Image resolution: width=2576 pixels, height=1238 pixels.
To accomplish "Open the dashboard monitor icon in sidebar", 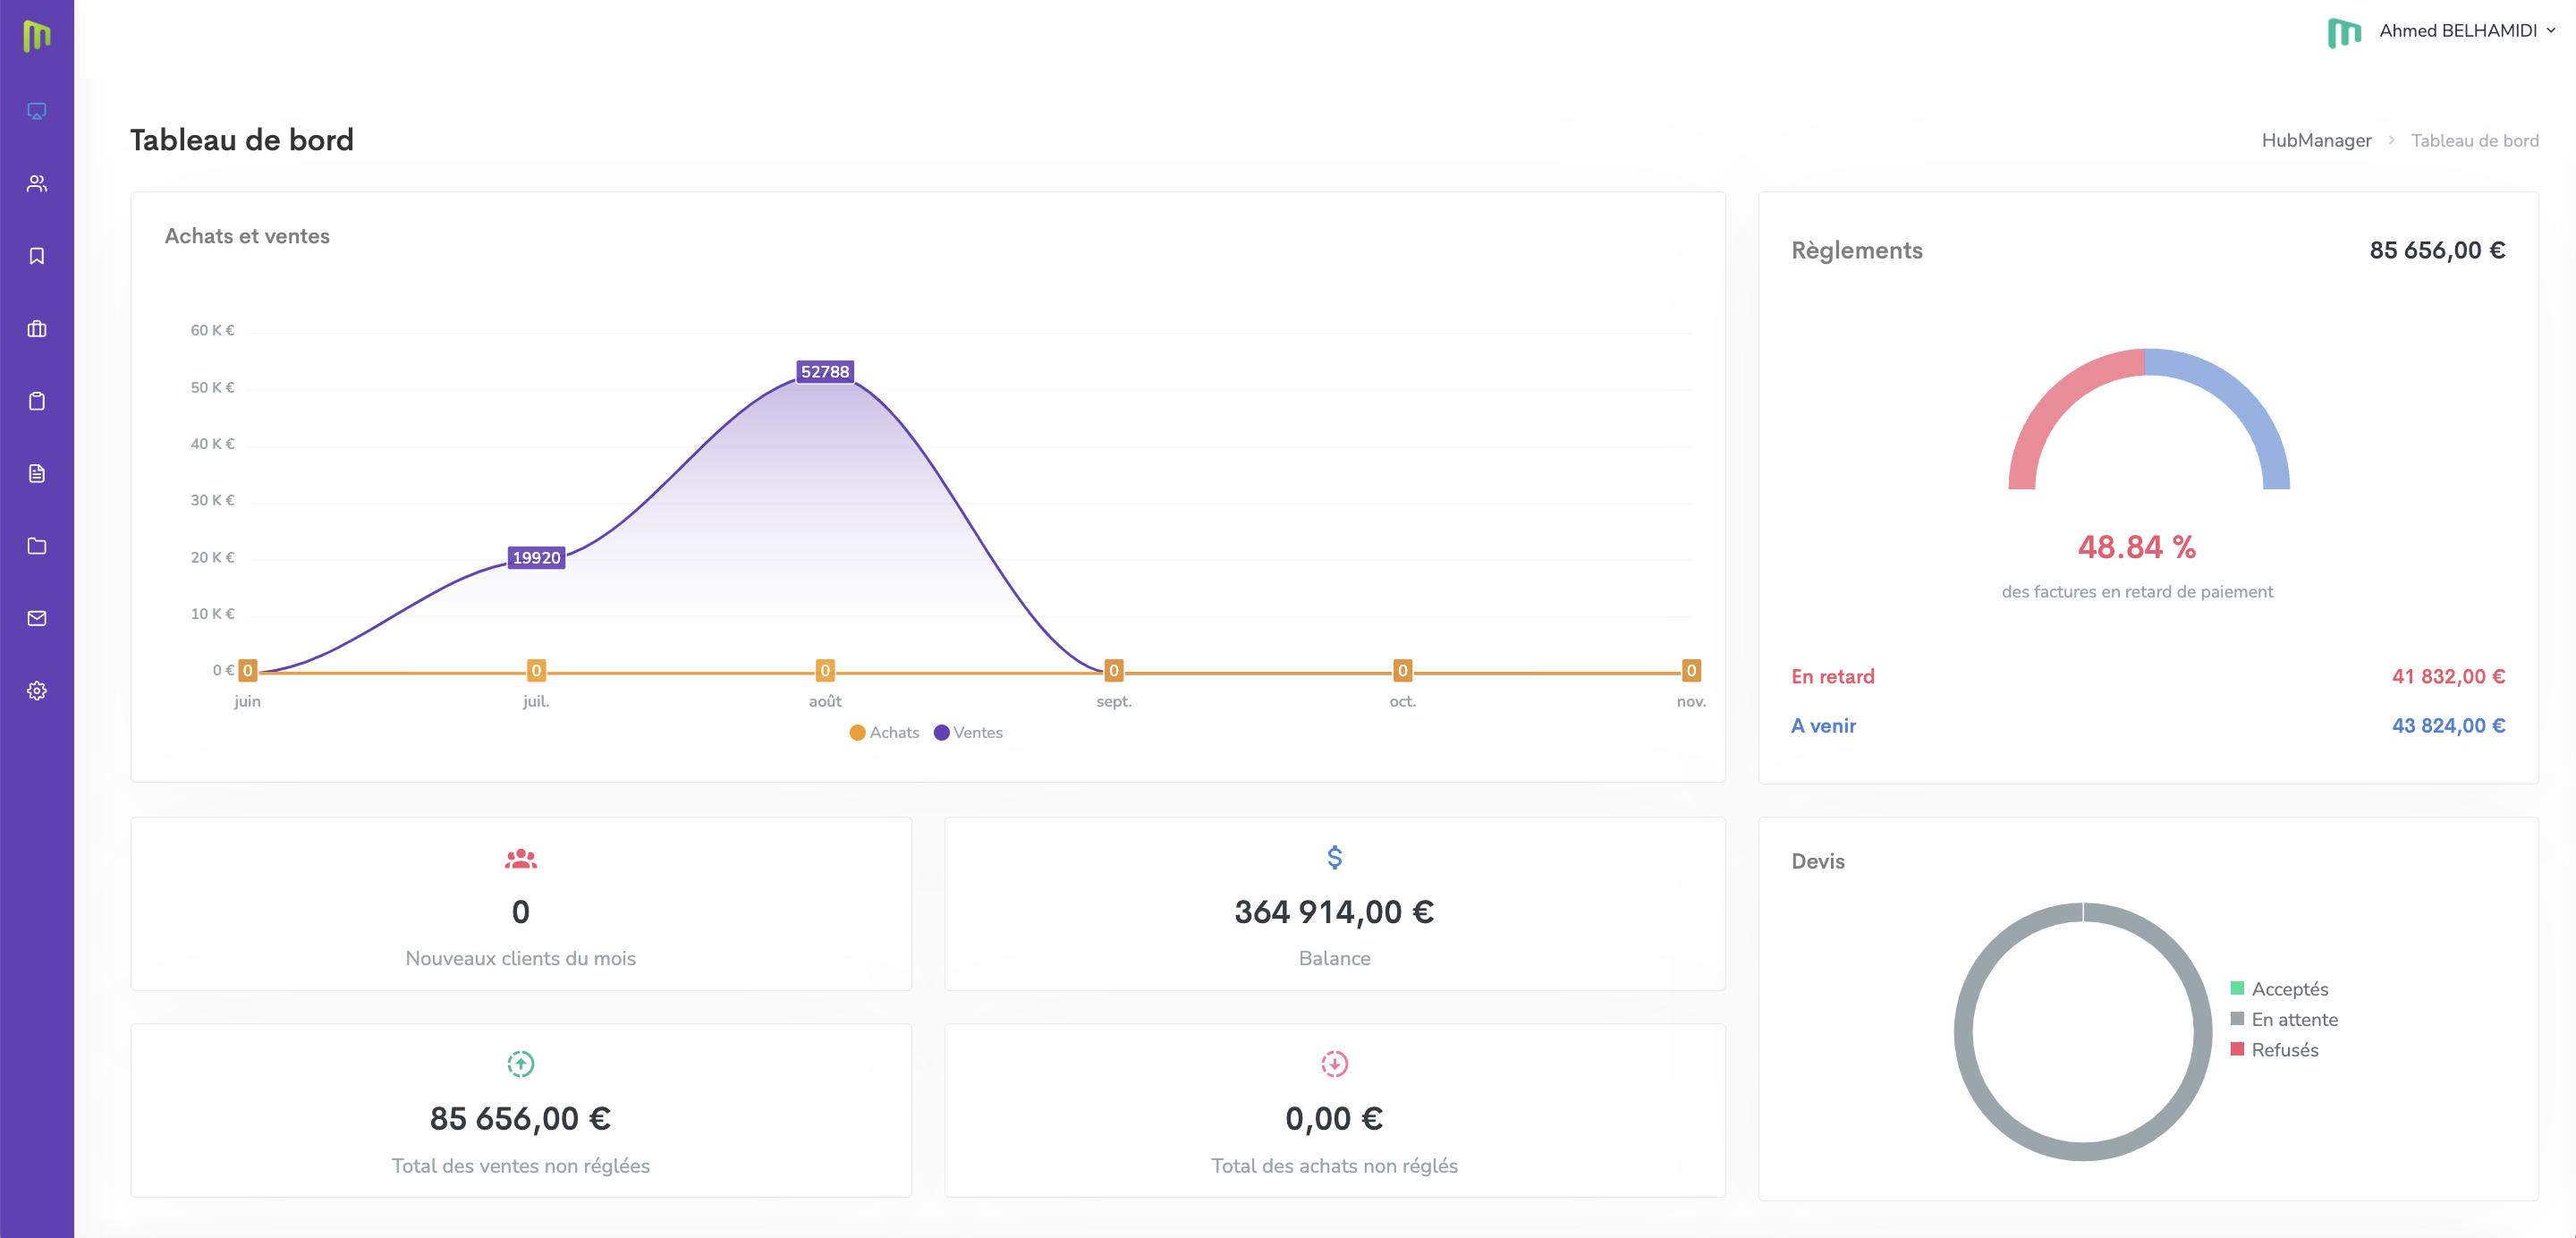I will click(37, 111).
